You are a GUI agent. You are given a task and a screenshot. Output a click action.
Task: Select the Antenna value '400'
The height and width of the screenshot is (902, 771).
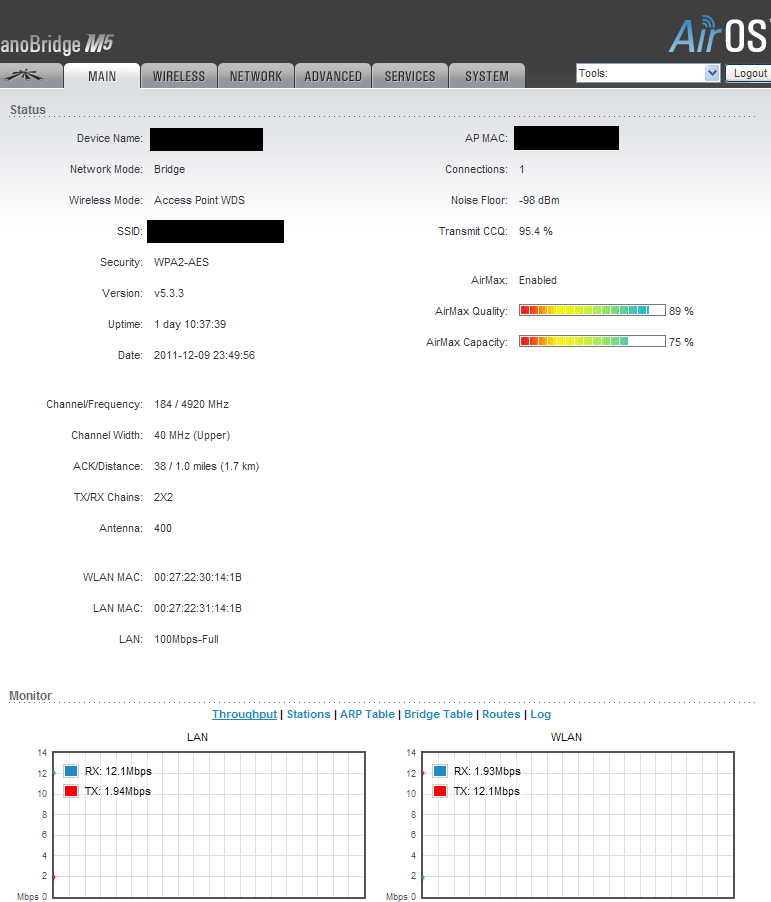pyautogui.click(x=163, y=528)
